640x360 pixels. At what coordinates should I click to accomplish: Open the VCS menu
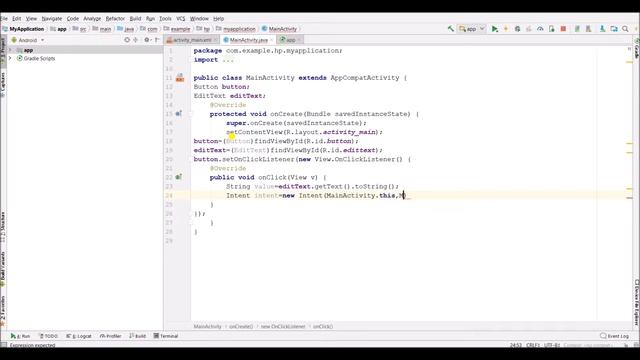tap(180, 18)
